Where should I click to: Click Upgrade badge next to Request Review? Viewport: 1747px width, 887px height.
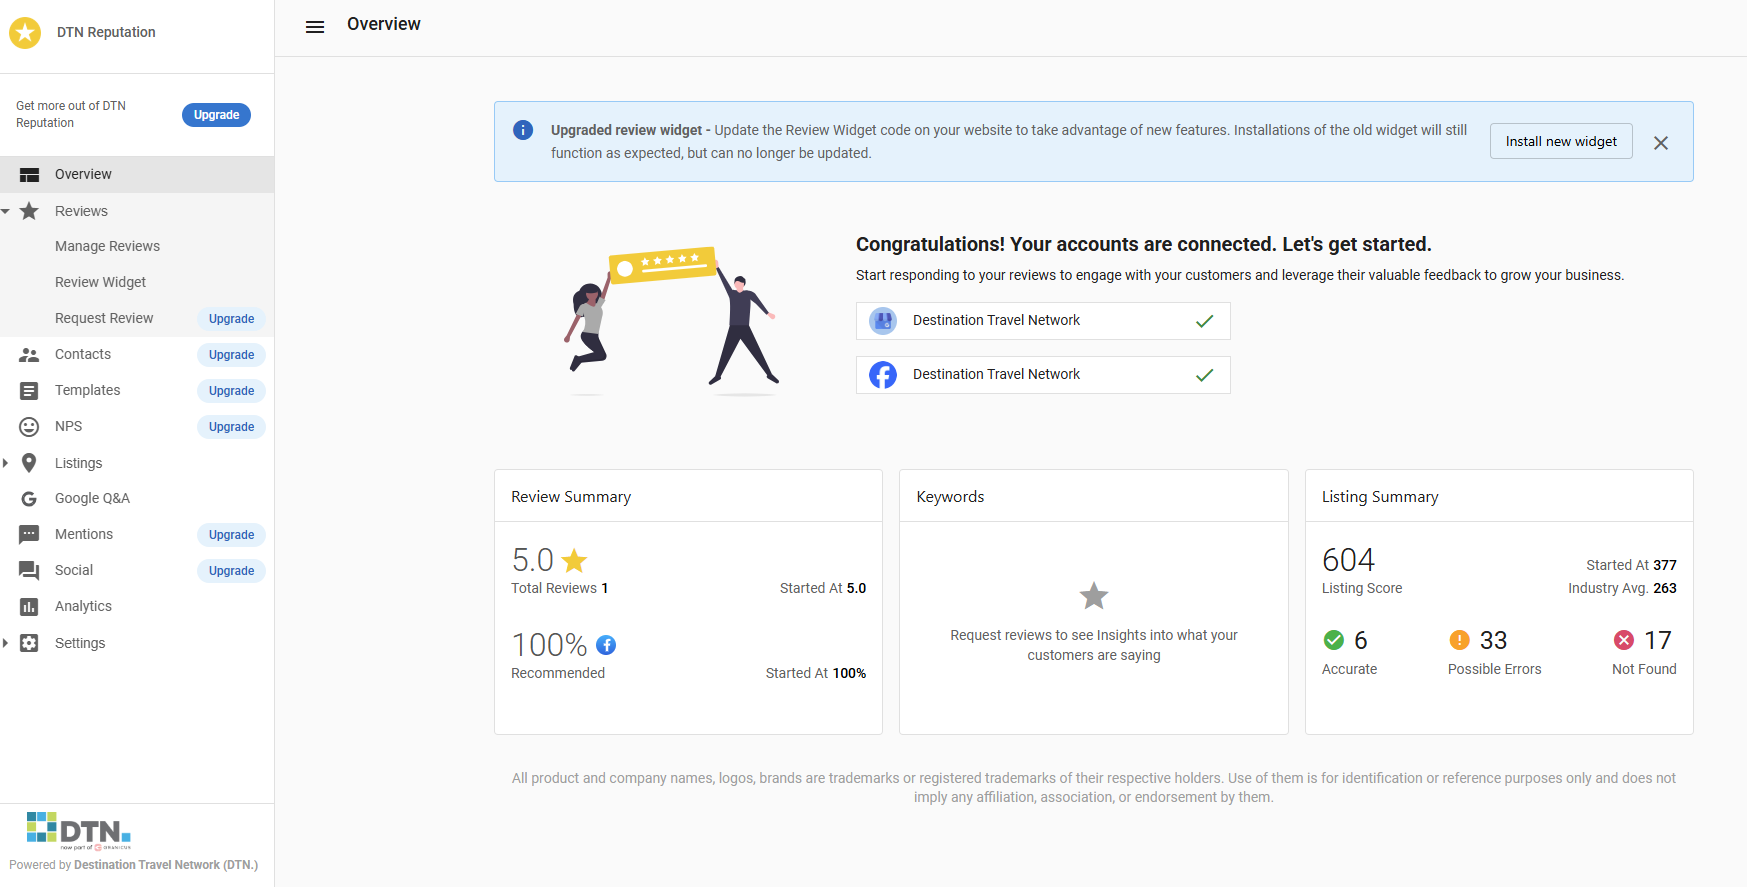[231, 319]
